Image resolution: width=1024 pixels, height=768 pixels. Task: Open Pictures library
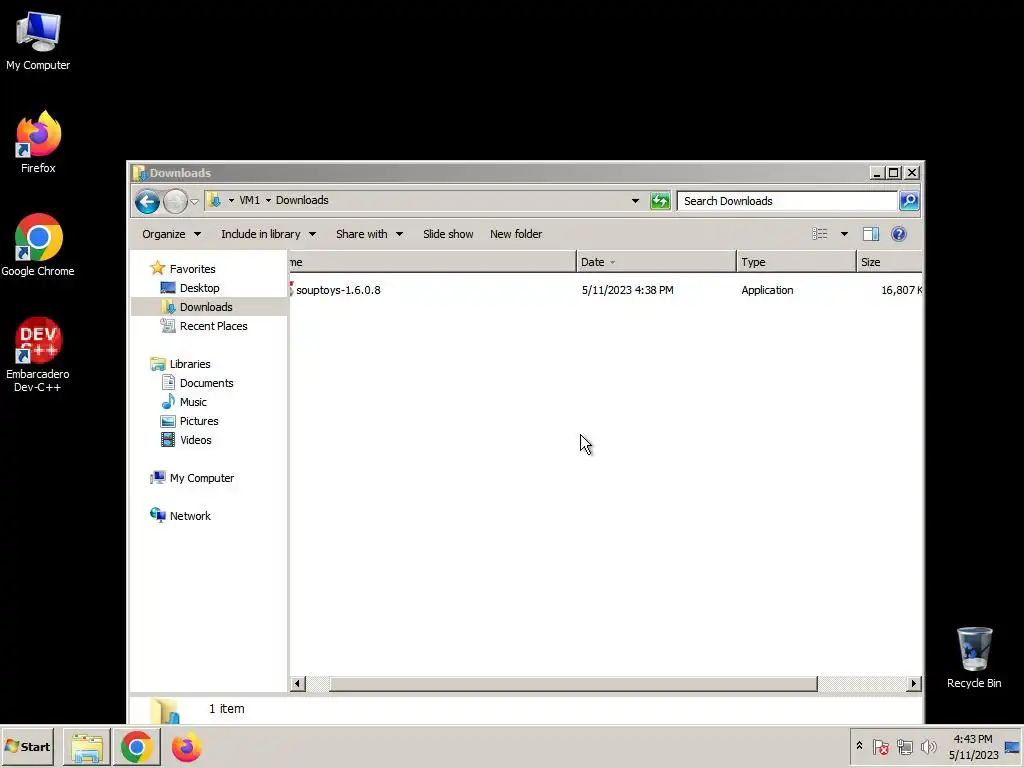pos(199,421)
